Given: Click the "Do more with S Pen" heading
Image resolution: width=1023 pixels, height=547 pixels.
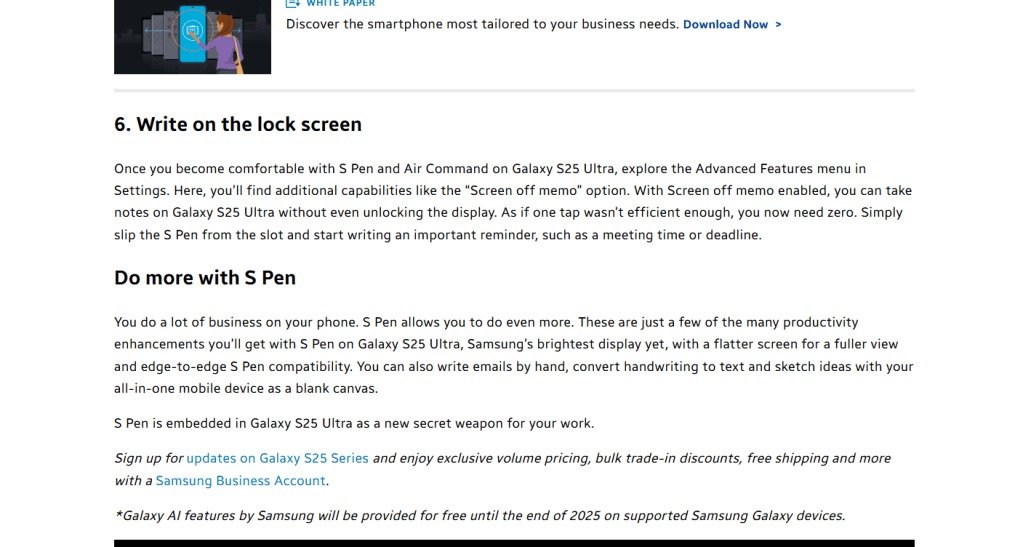Looking at the screenshot, I should pyautogui.click(x=205, y=277).
